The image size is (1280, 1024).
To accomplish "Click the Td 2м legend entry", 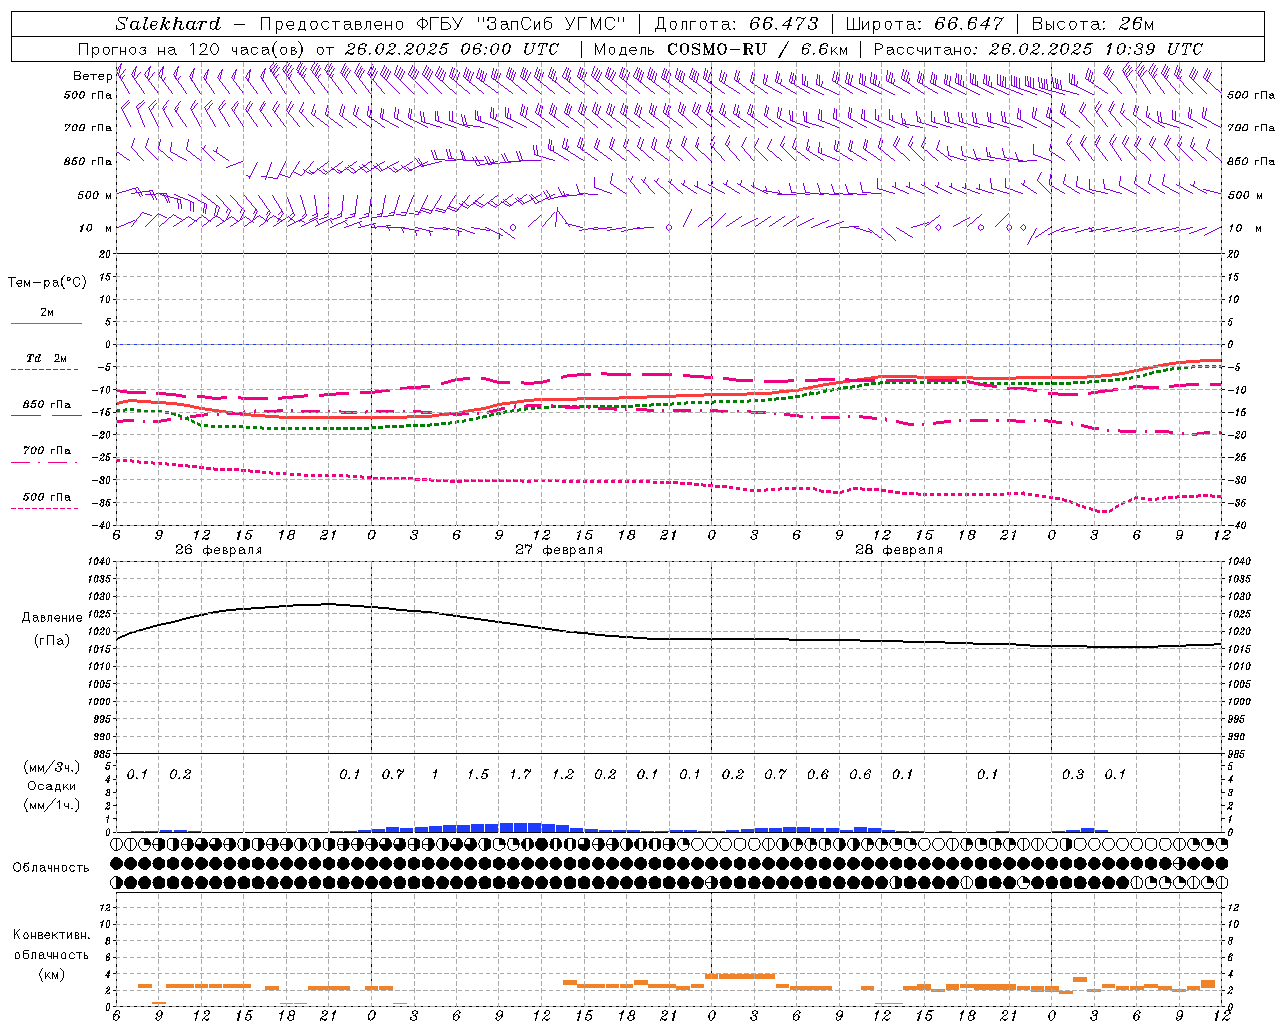I will [47, 358].
